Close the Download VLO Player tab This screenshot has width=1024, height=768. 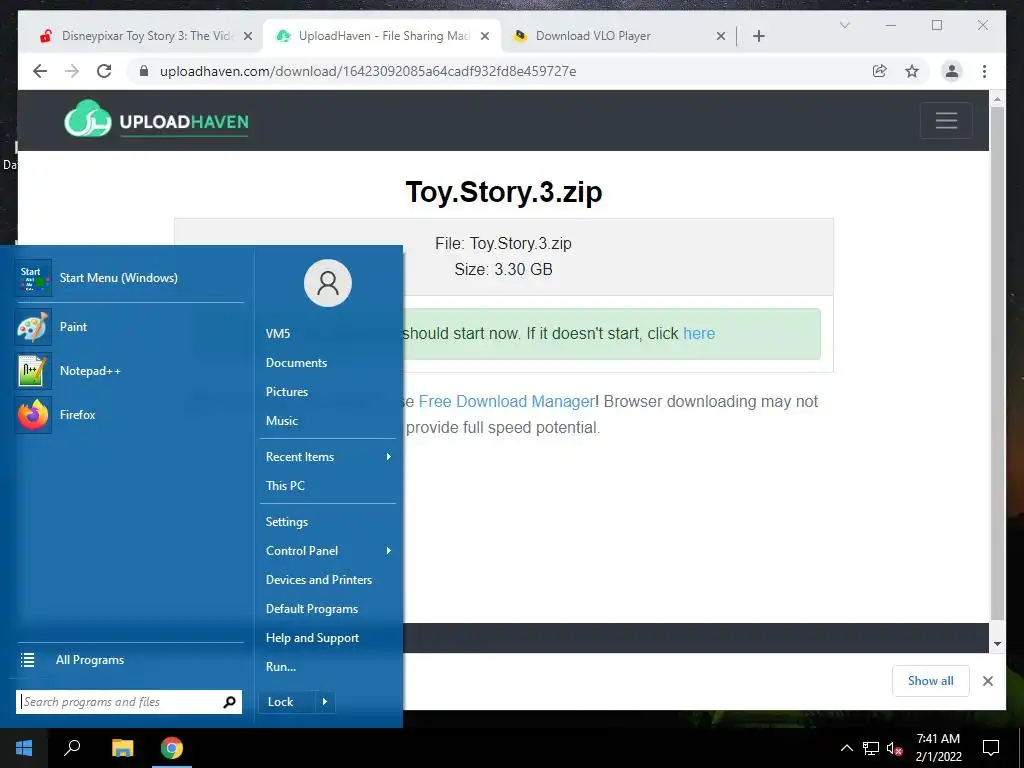[x=720, y=36]
